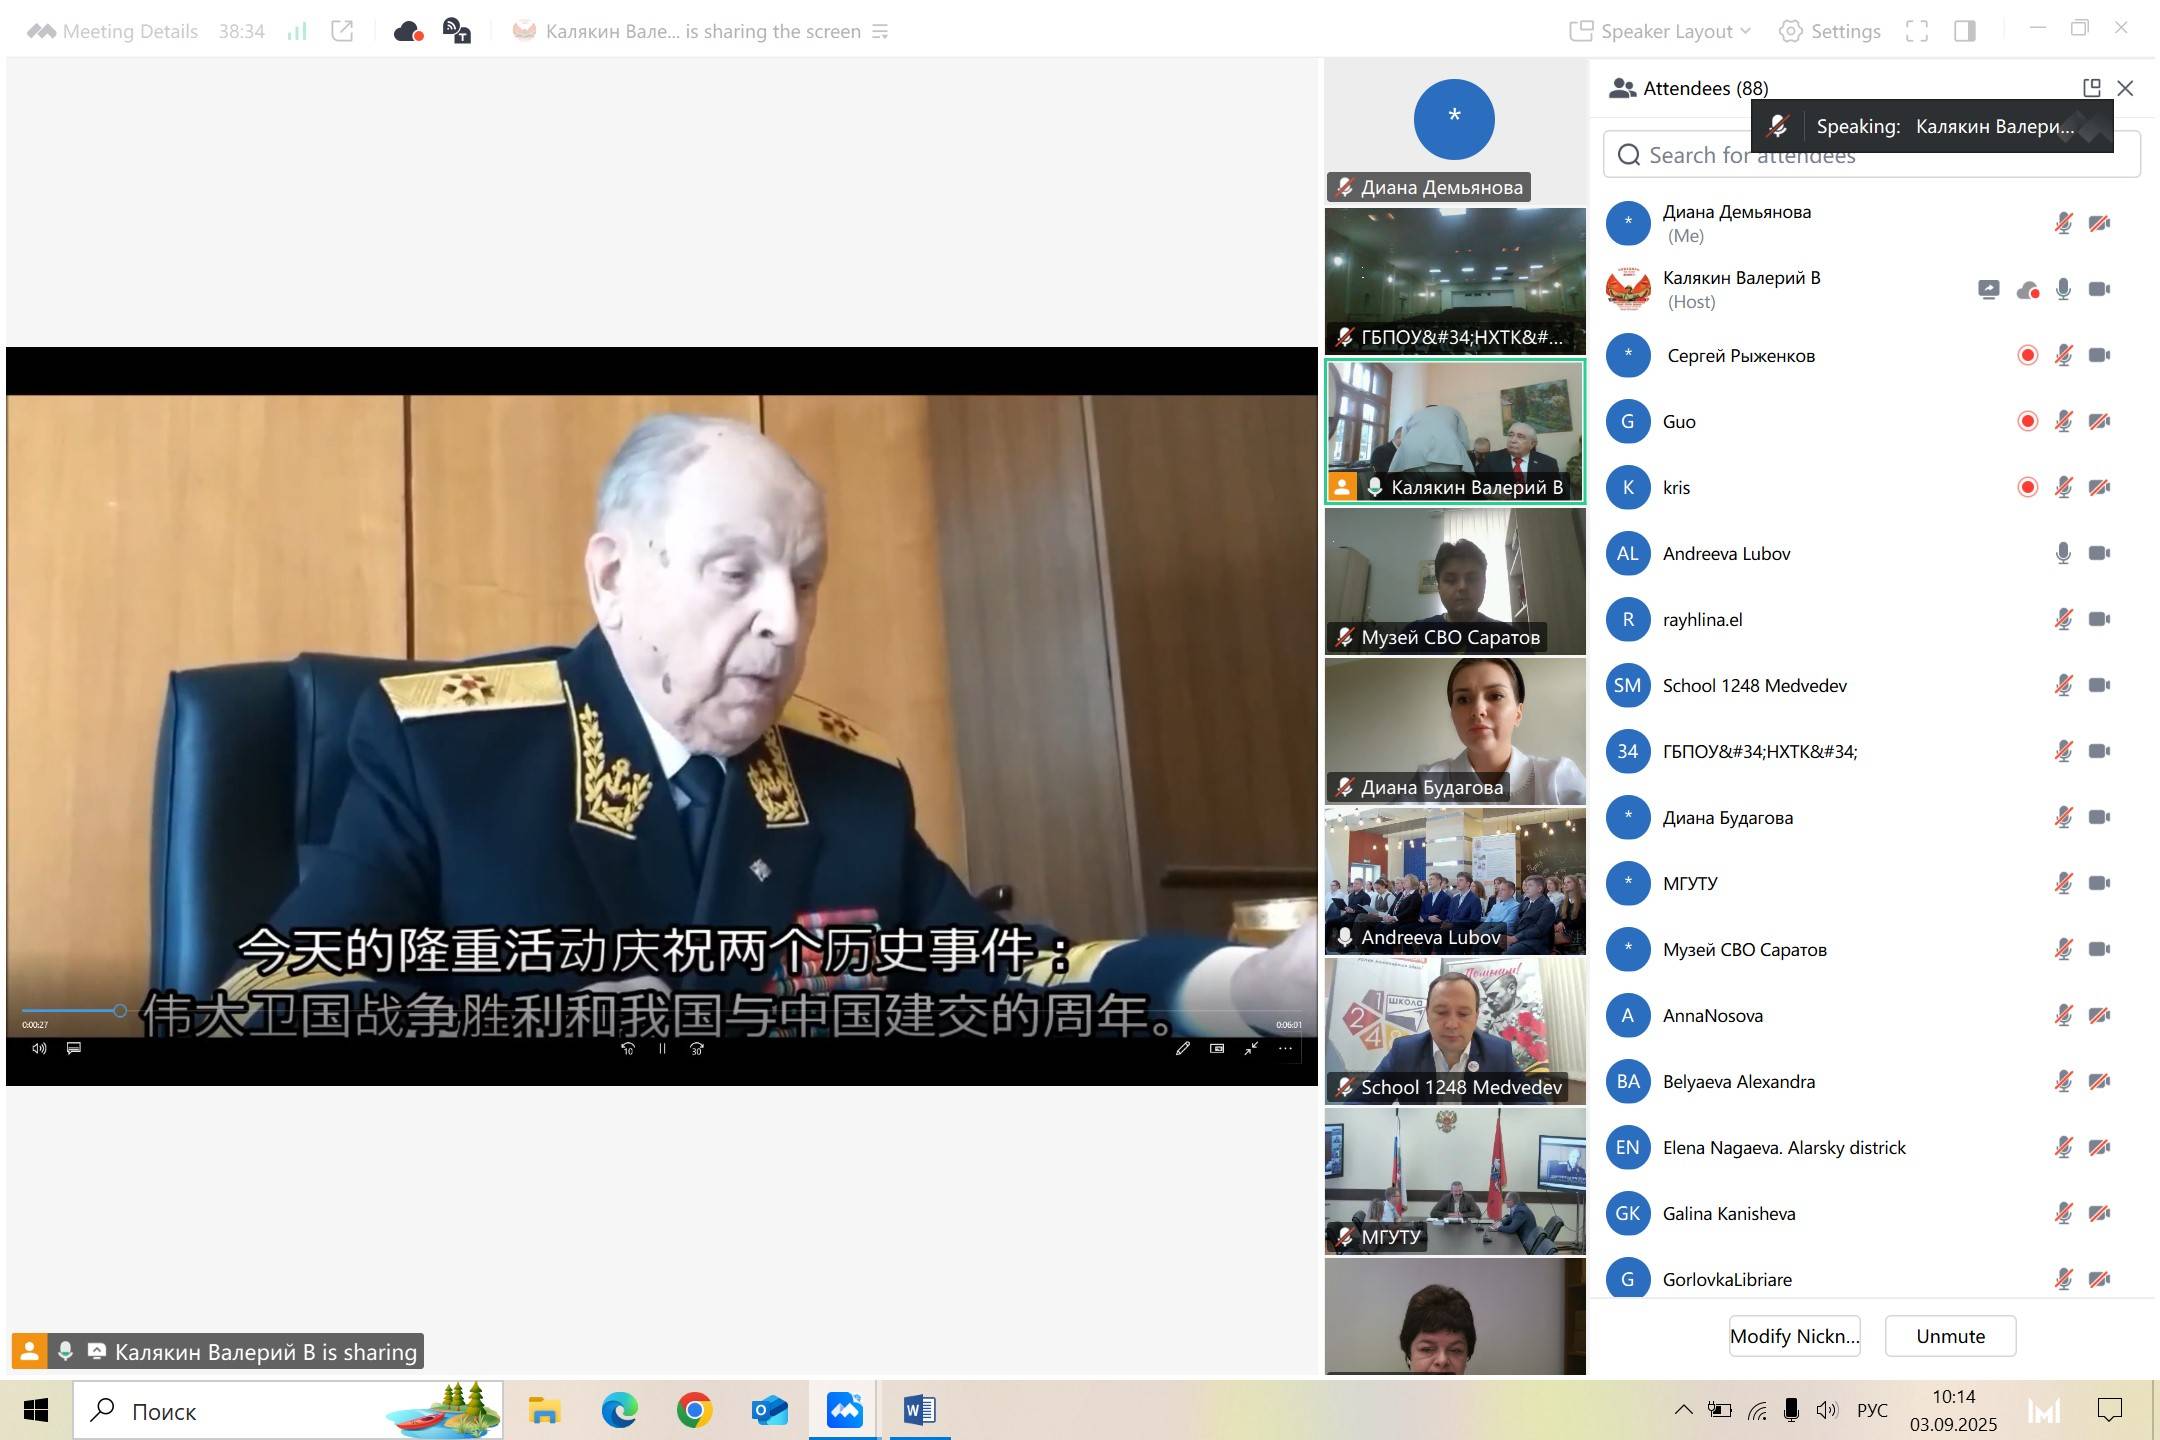2160x1440 pixels.
Task: Click the video progress slider handle
Action: (120, 1011)
